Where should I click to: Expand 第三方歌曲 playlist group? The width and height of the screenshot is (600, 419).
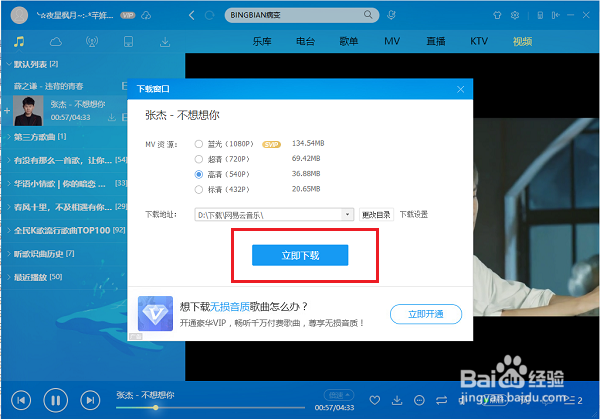(x=8, y=137)
